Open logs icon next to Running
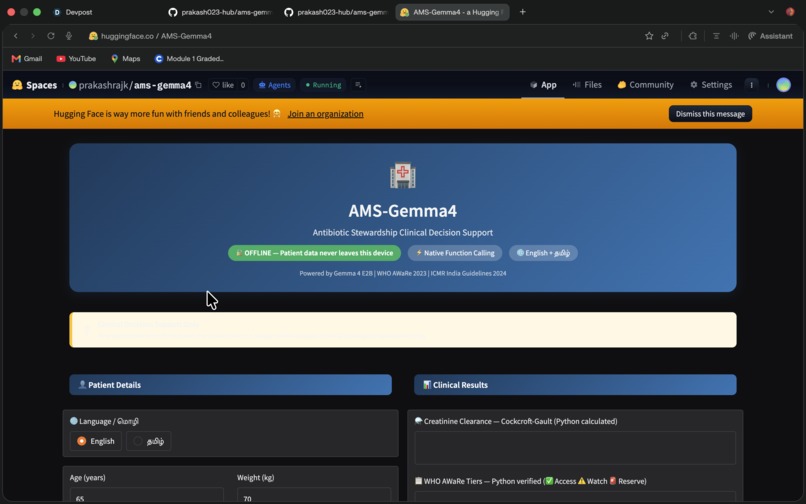806x504 pixels. (x=358, y=85)
